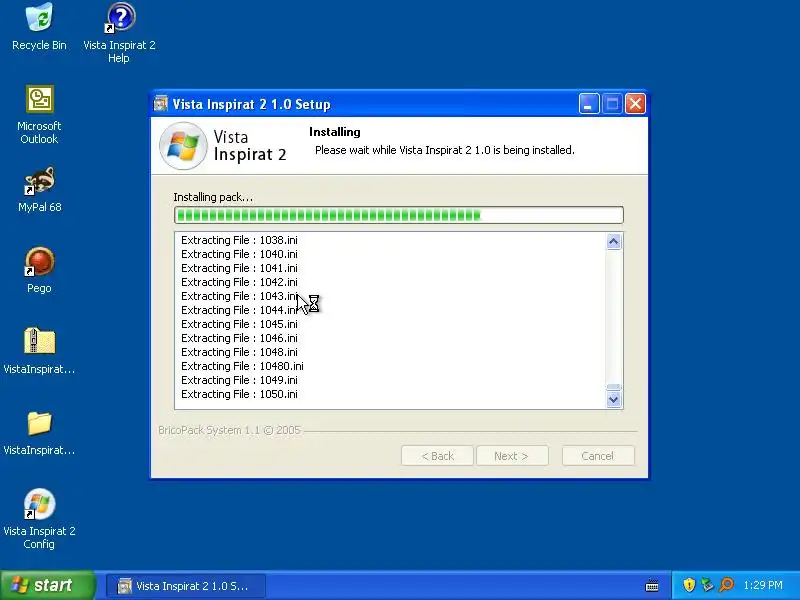800x600 pixels.
Task: Click the scrollbar track in log list
Action: (x=614, y=316)
